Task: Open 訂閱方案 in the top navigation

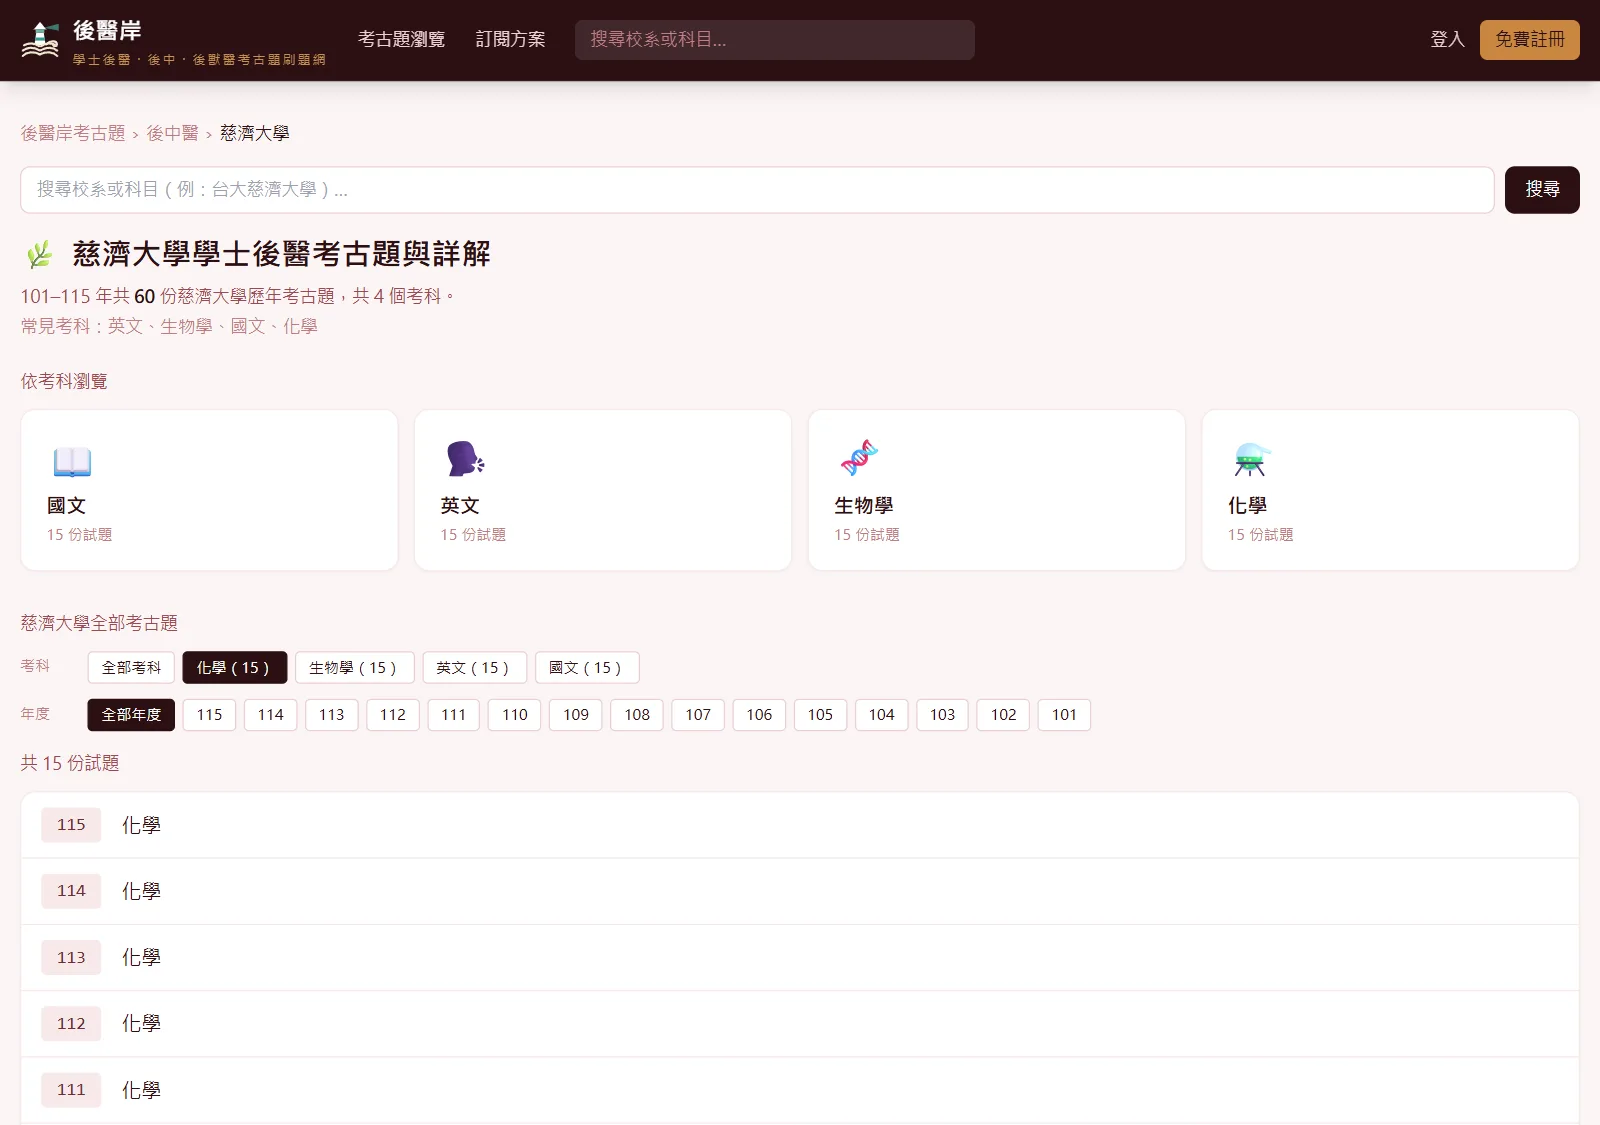Action: click(510, 39)
